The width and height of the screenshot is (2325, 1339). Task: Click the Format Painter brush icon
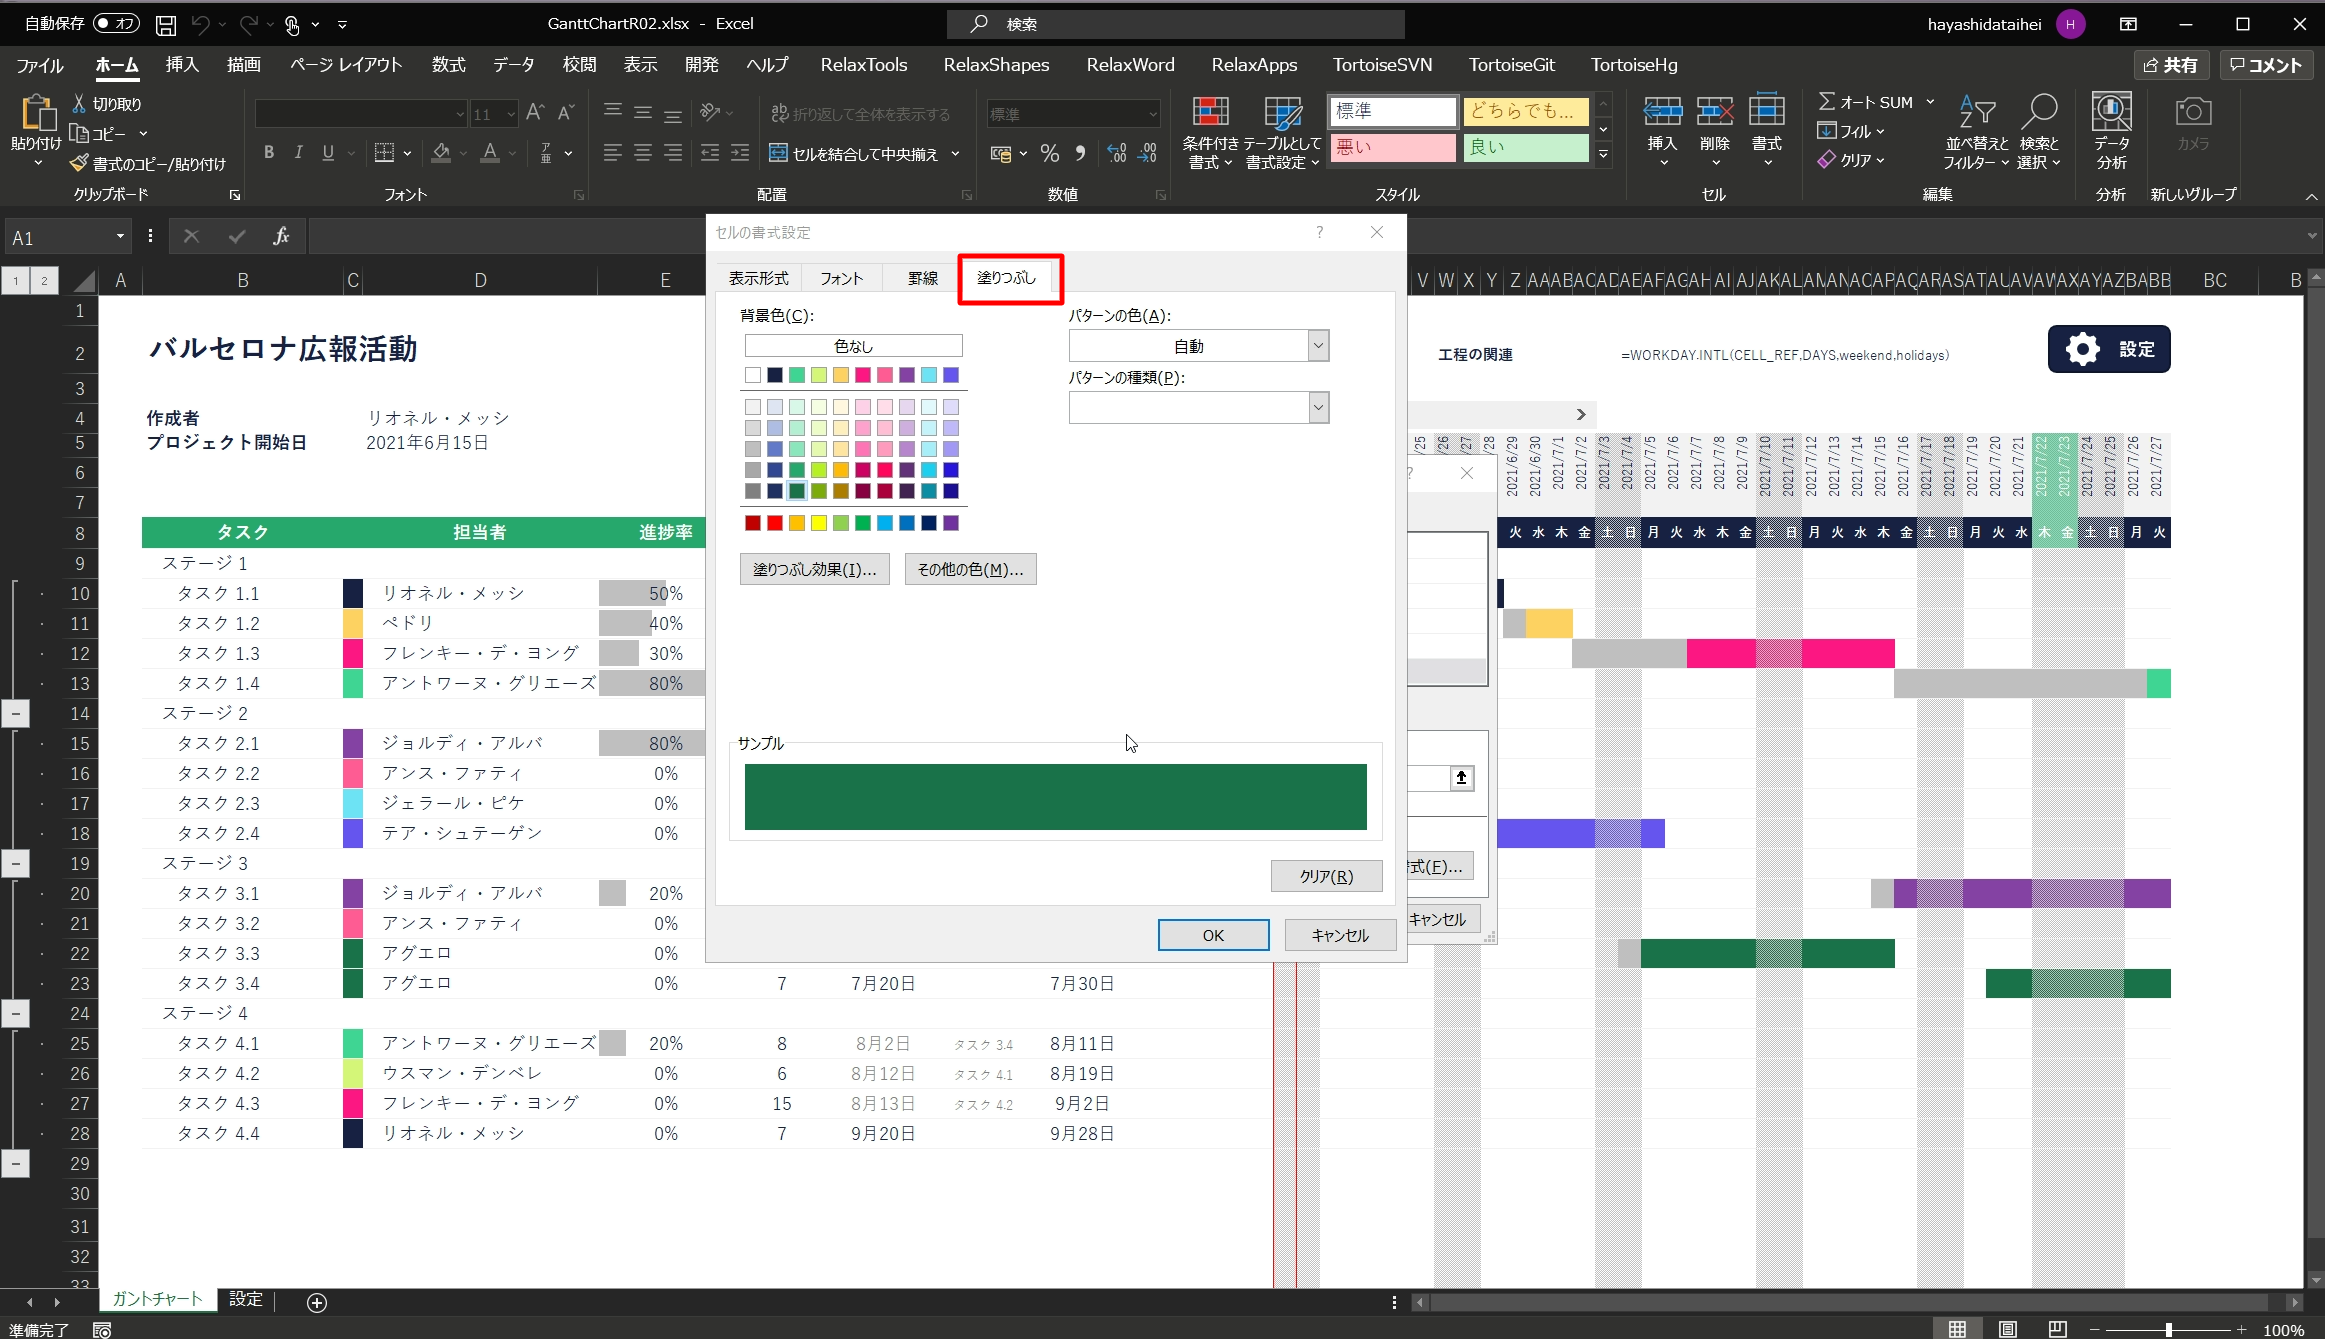coord(80,164)
